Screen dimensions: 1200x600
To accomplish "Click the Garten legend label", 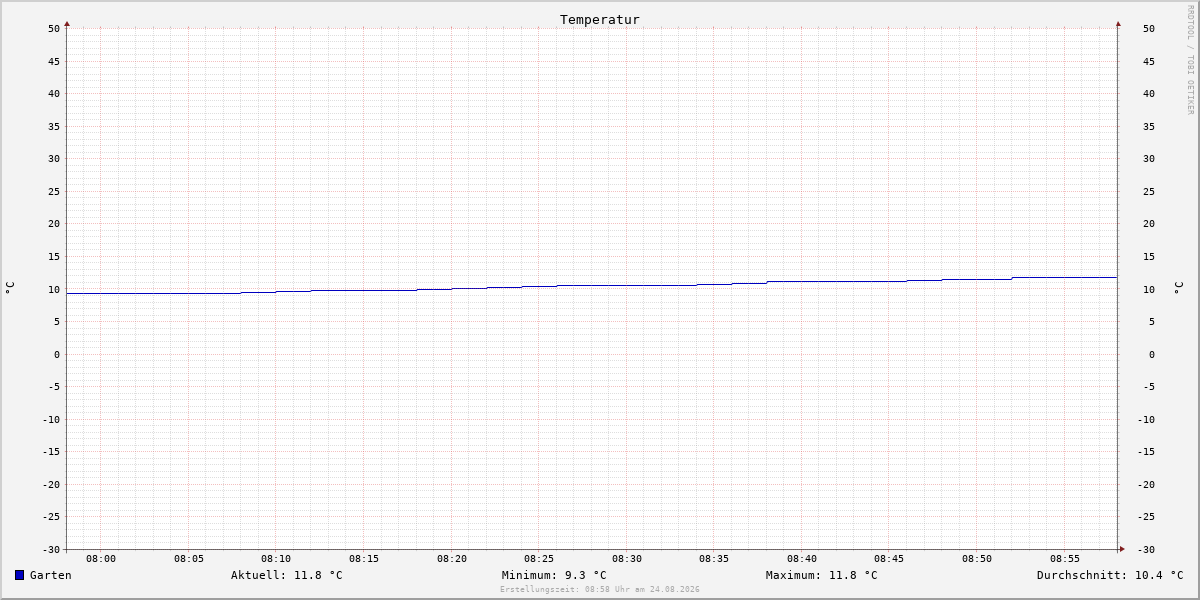I will click(51, 575).
